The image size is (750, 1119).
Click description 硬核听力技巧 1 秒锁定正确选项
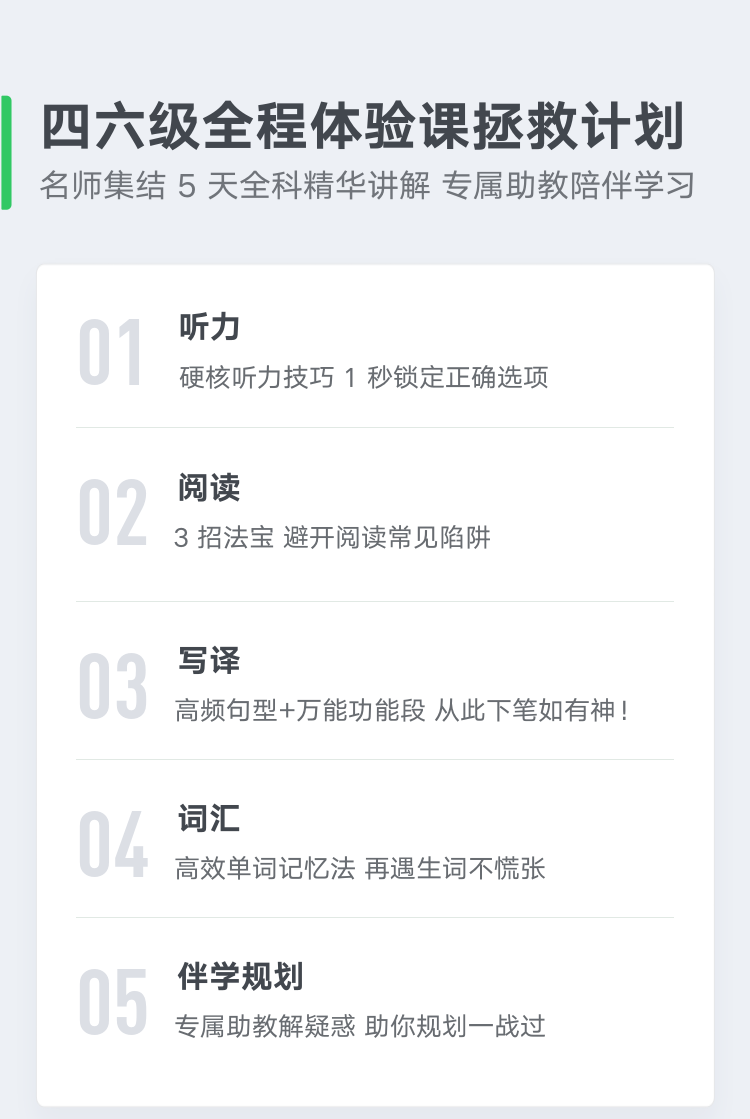click(x=364, y=377)
